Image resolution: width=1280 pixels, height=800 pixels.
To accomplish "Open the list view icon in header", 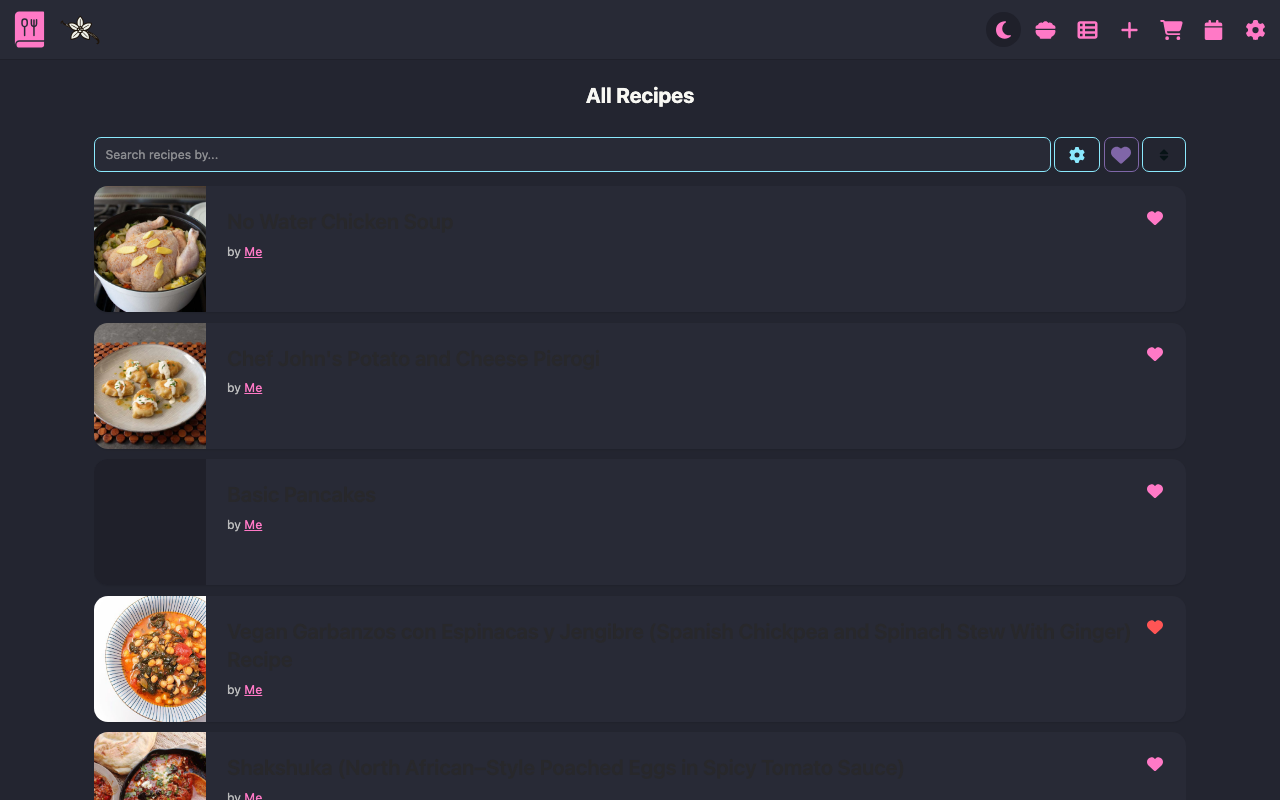I will coord(1088,30).
